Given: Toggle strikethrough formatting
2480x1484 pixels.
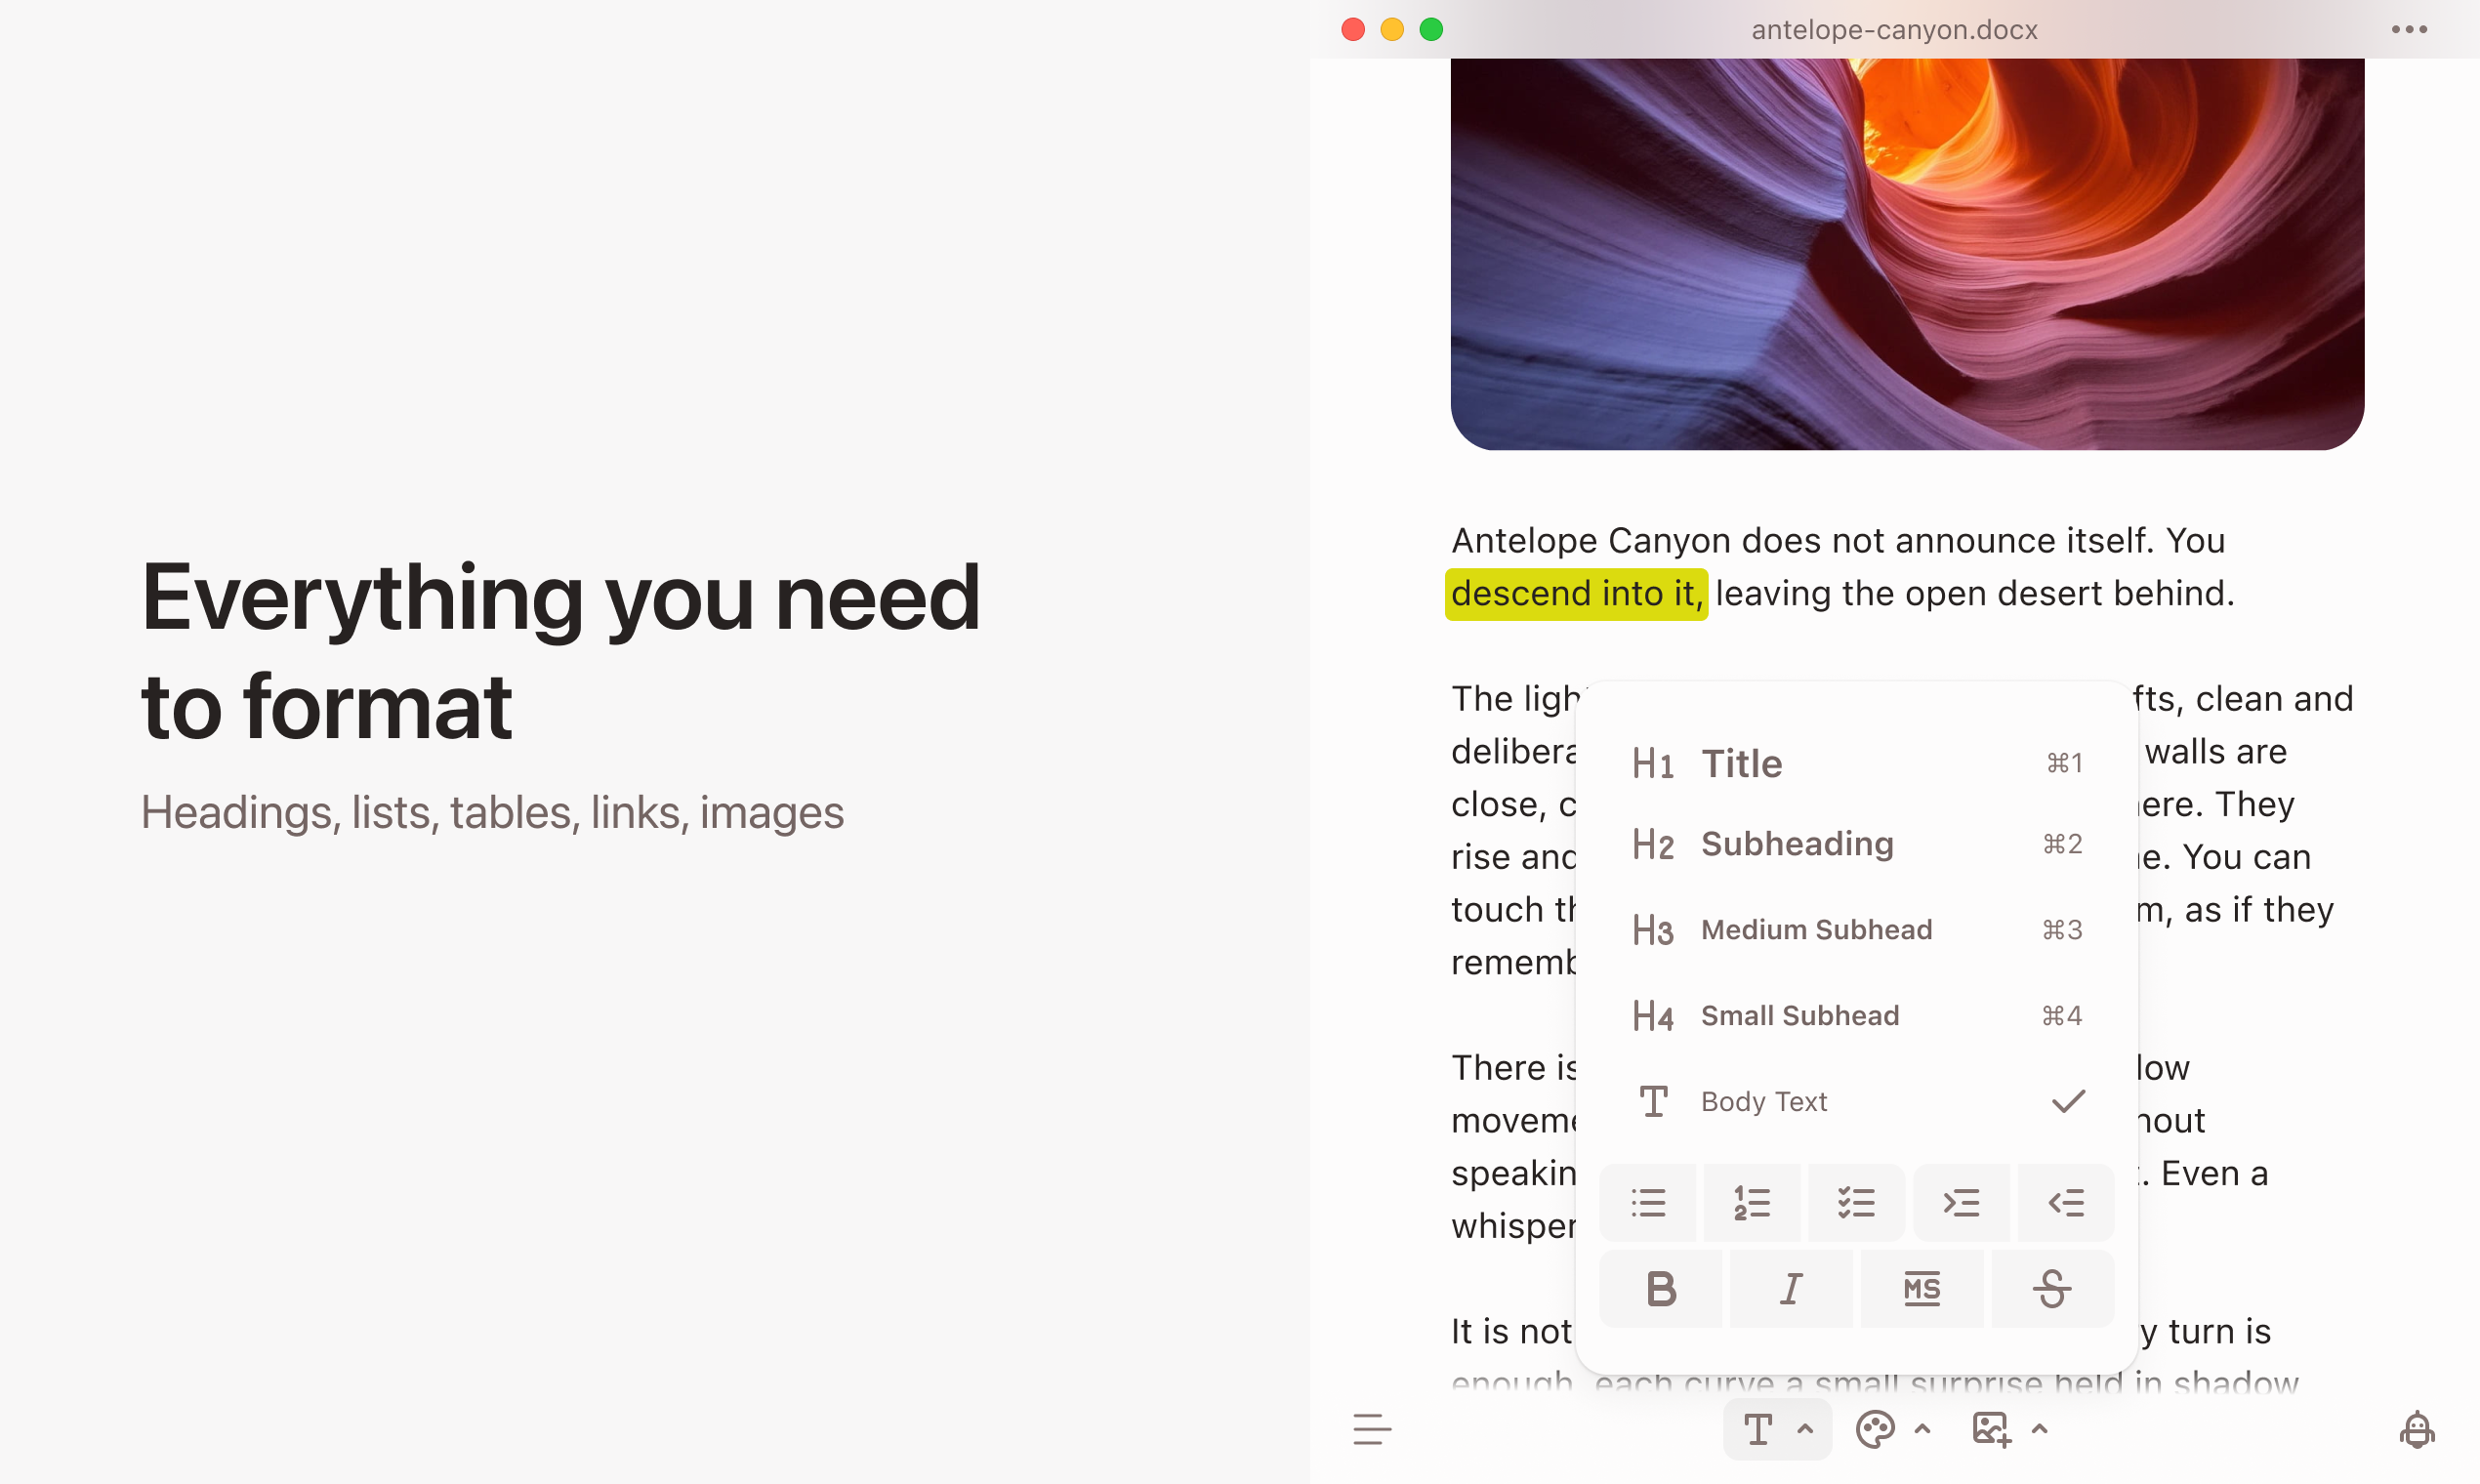Looking at the screenshot, I should click(2052, 1289).
